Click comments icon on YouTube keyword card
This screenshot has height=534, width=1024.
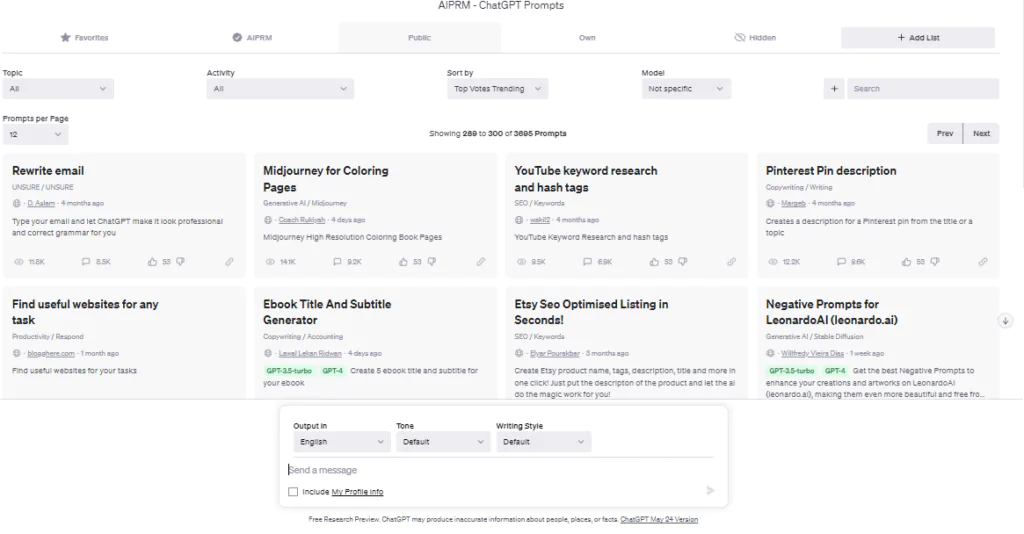[587, 262]
